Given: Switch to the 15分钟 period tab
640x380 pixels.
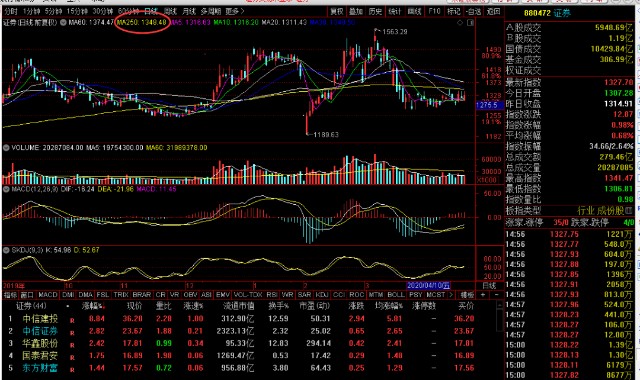Looking at the screenshot, I should click(77, 11).
